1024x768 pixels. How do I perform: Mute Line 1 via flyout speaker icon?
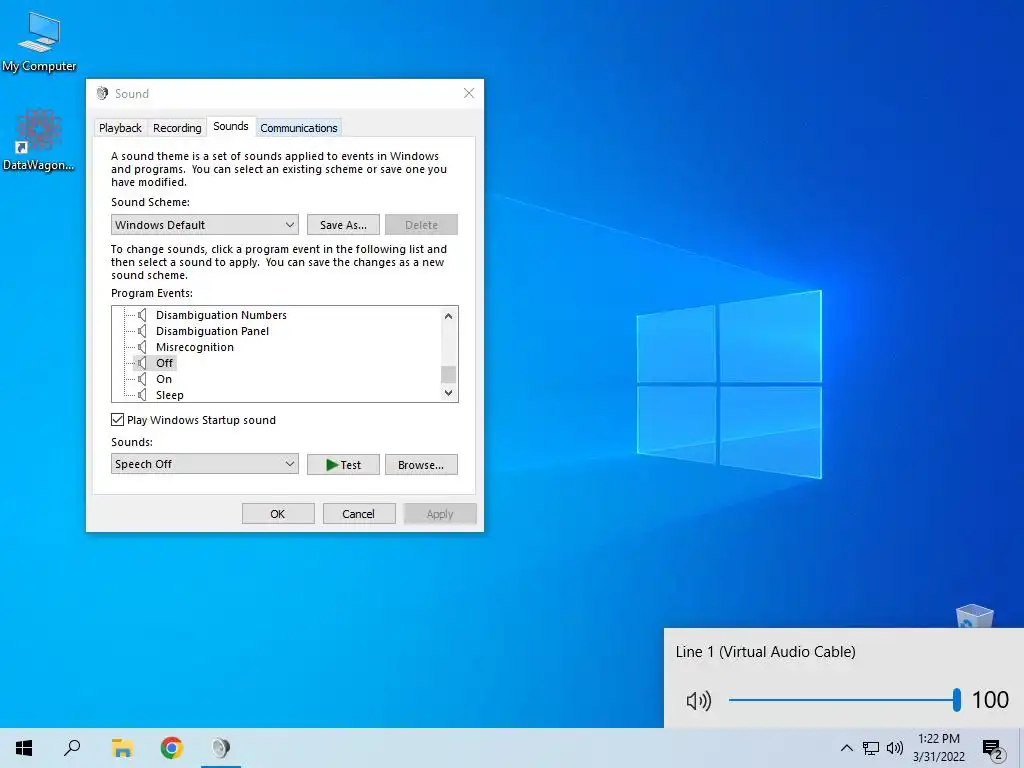point(698,701)
